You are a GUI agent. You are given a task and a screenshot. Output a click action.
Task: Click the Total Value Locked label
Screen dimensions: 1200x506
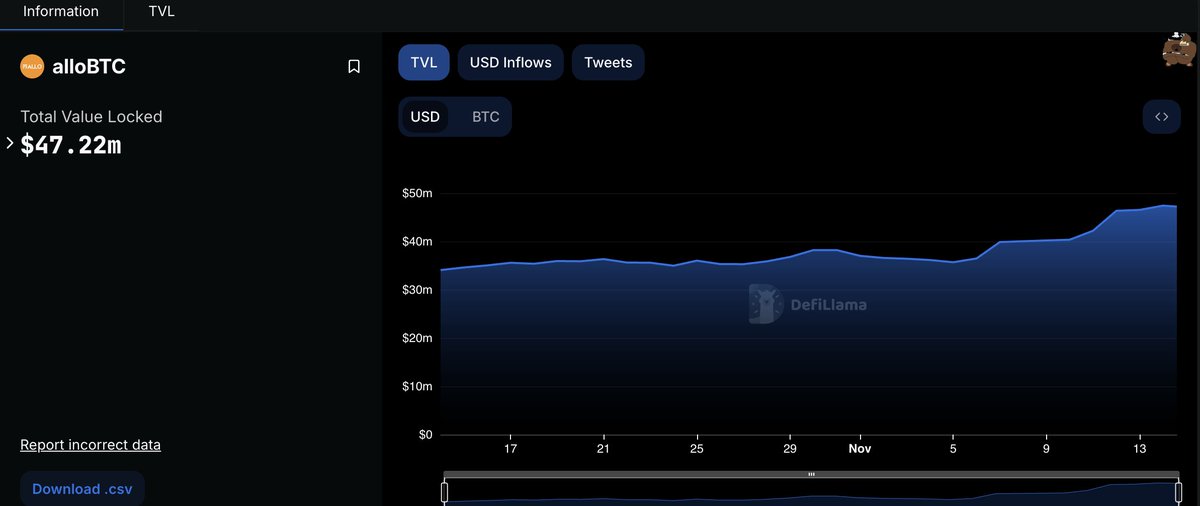[91, 117]
